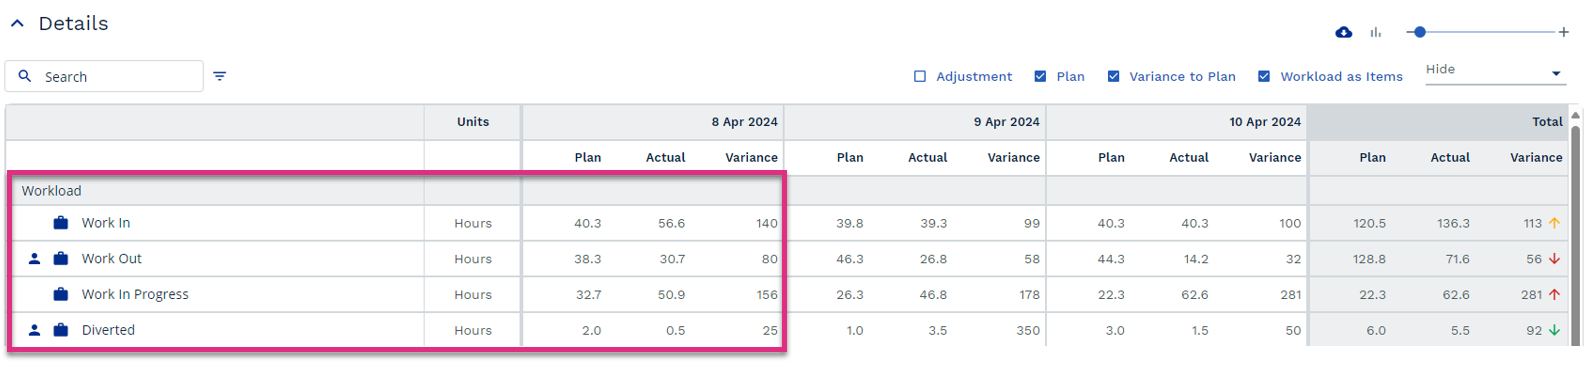The height and width of the screenshot is (367, 1593).
Task: Click the plus icon at slider end
Action: (x=1564, y=32)
